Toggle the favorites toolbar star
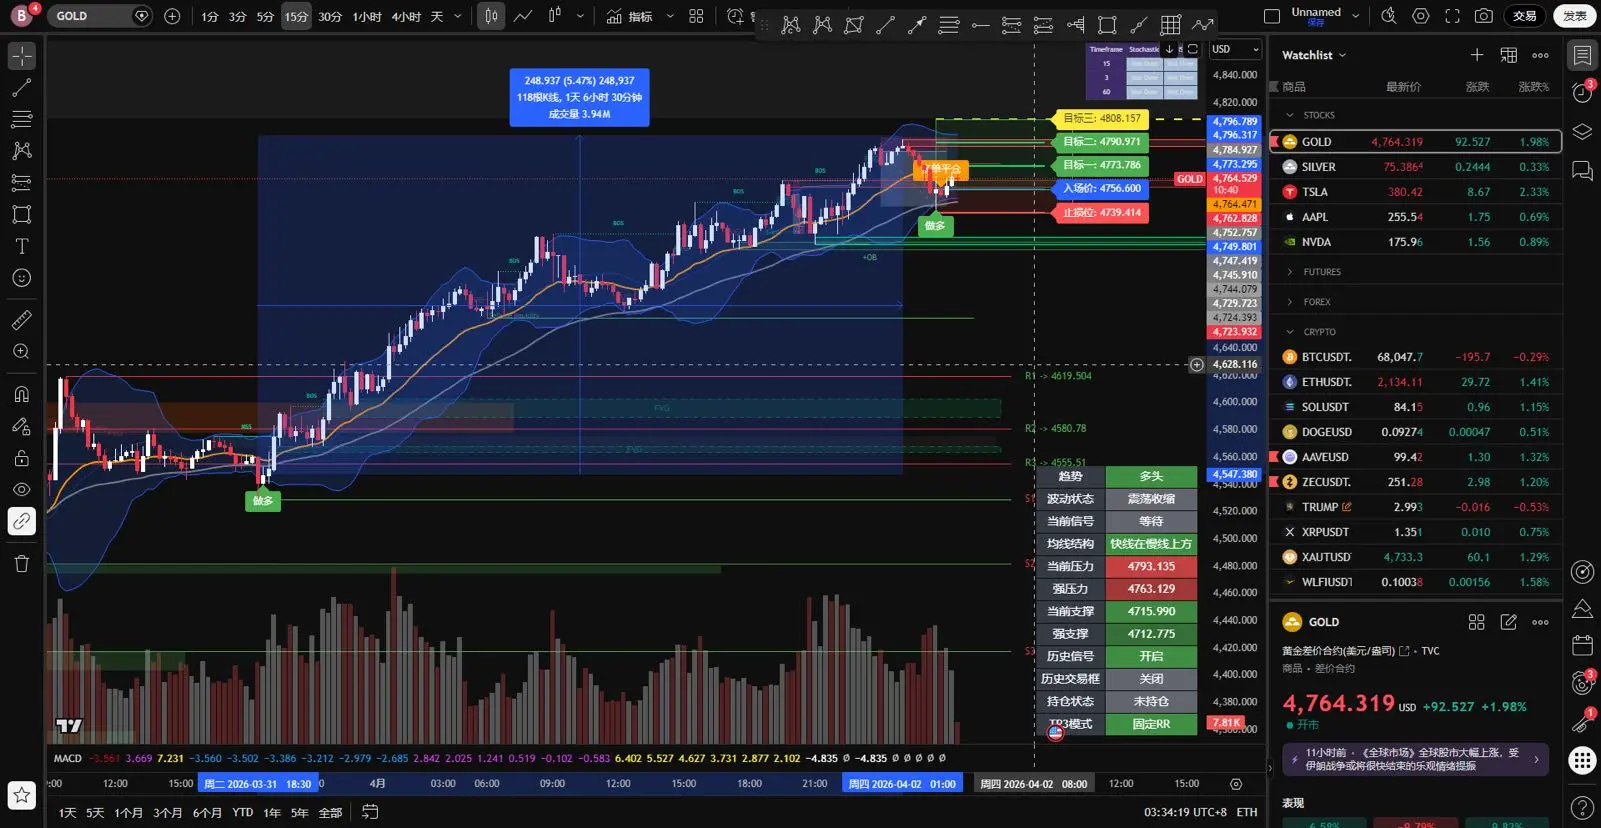 (21, 796)
